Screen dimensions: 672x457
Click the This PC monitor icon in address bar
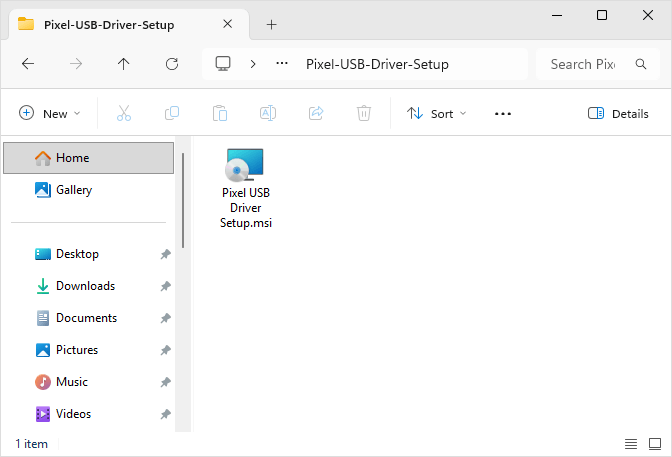tap(223, 64)
